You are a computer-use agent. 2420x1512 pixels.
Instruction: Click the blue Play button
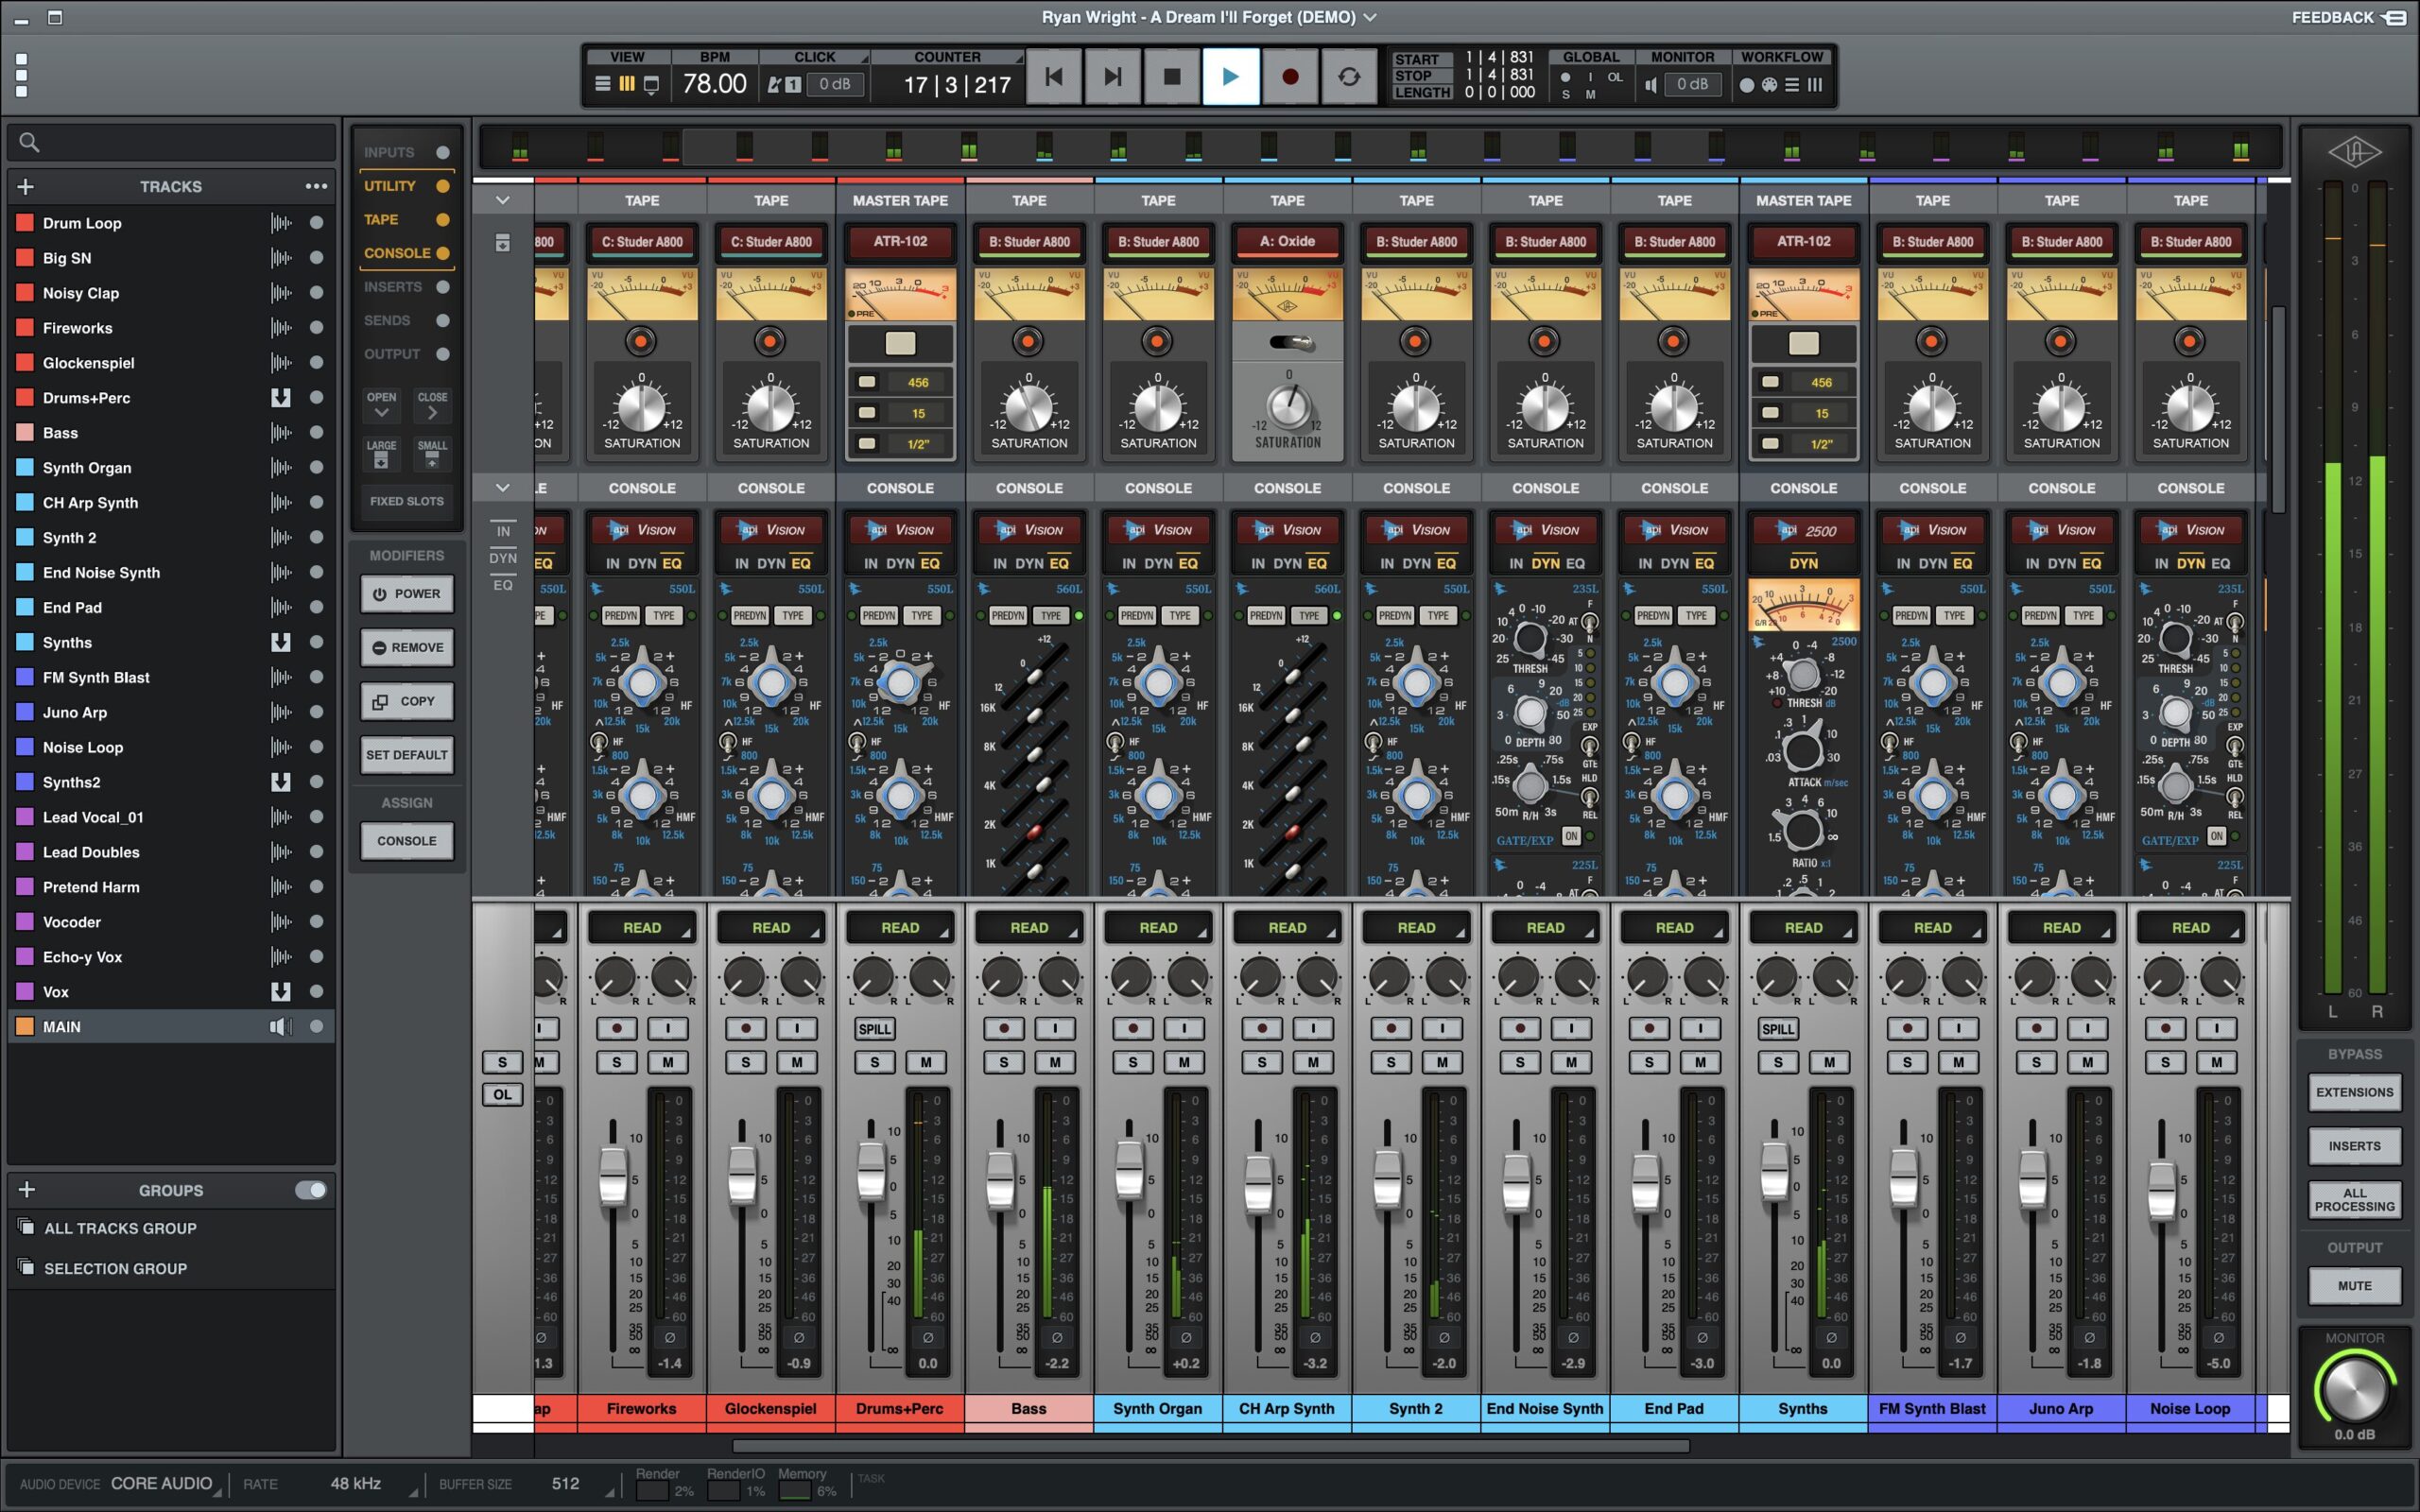tap(1231, 77)
